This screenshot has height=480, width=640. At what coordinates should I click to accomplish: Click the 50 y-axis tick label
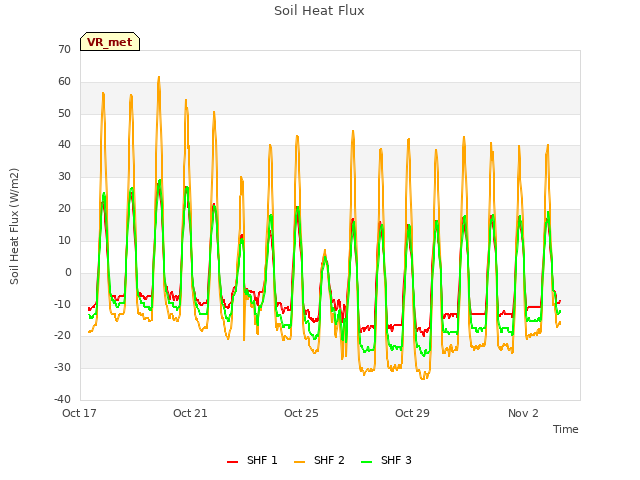[x=64, y=113]
